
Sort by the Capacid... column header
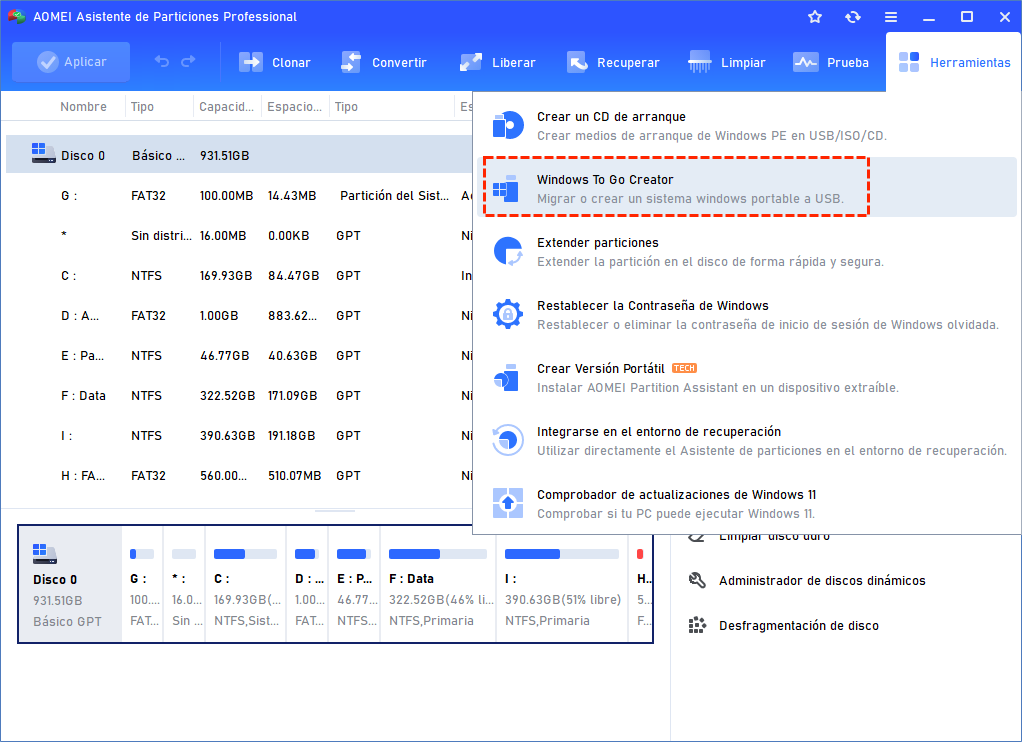226,106
